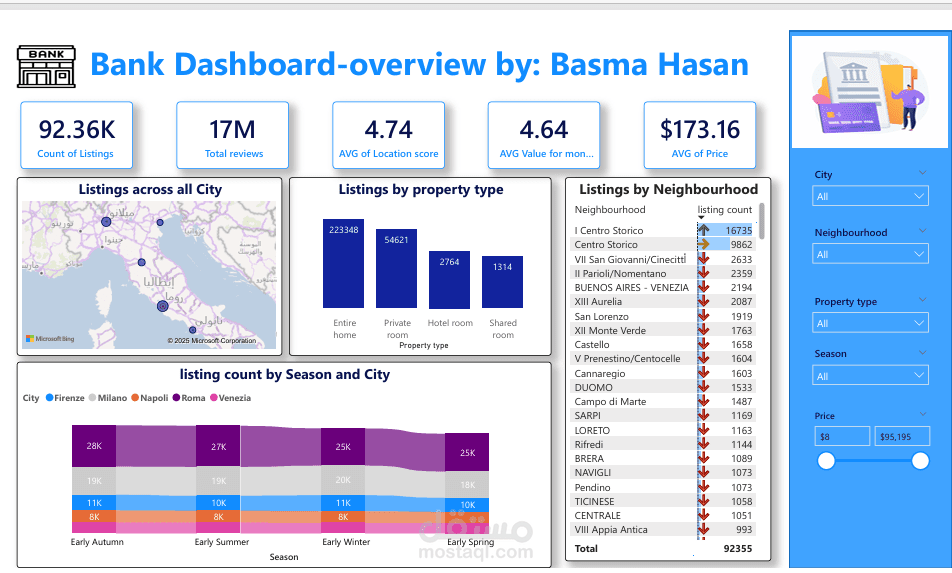The width and height of the screenshot is (952, 573).
Task: Click the Roma 28K Early Autumn segment
Action: point(94,446)
